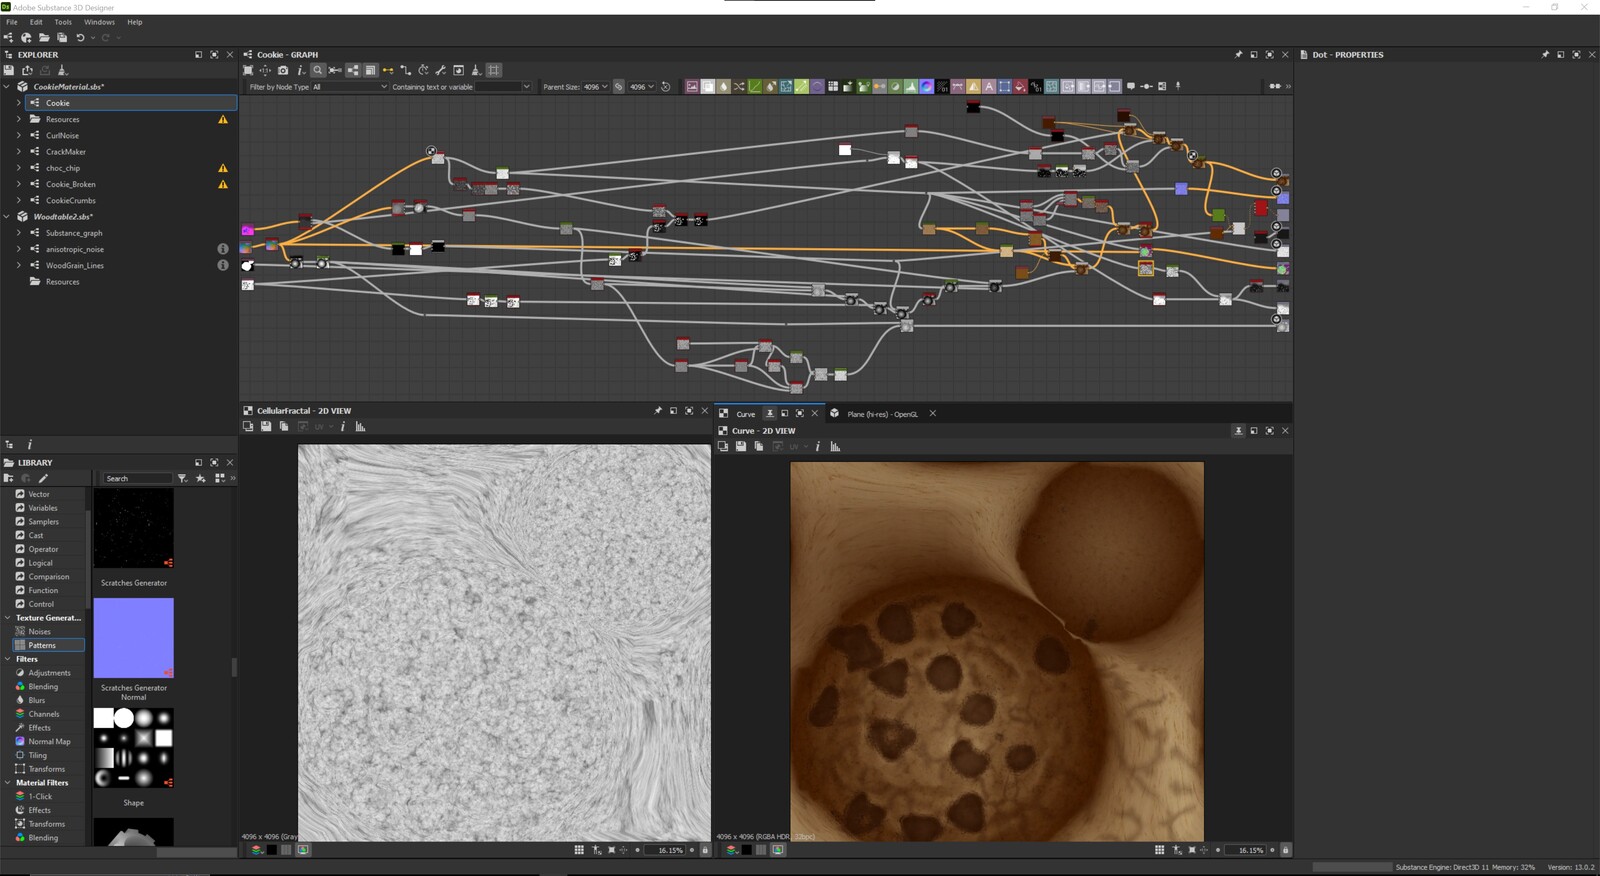Click the Library Search field

(x=138, y=478)
